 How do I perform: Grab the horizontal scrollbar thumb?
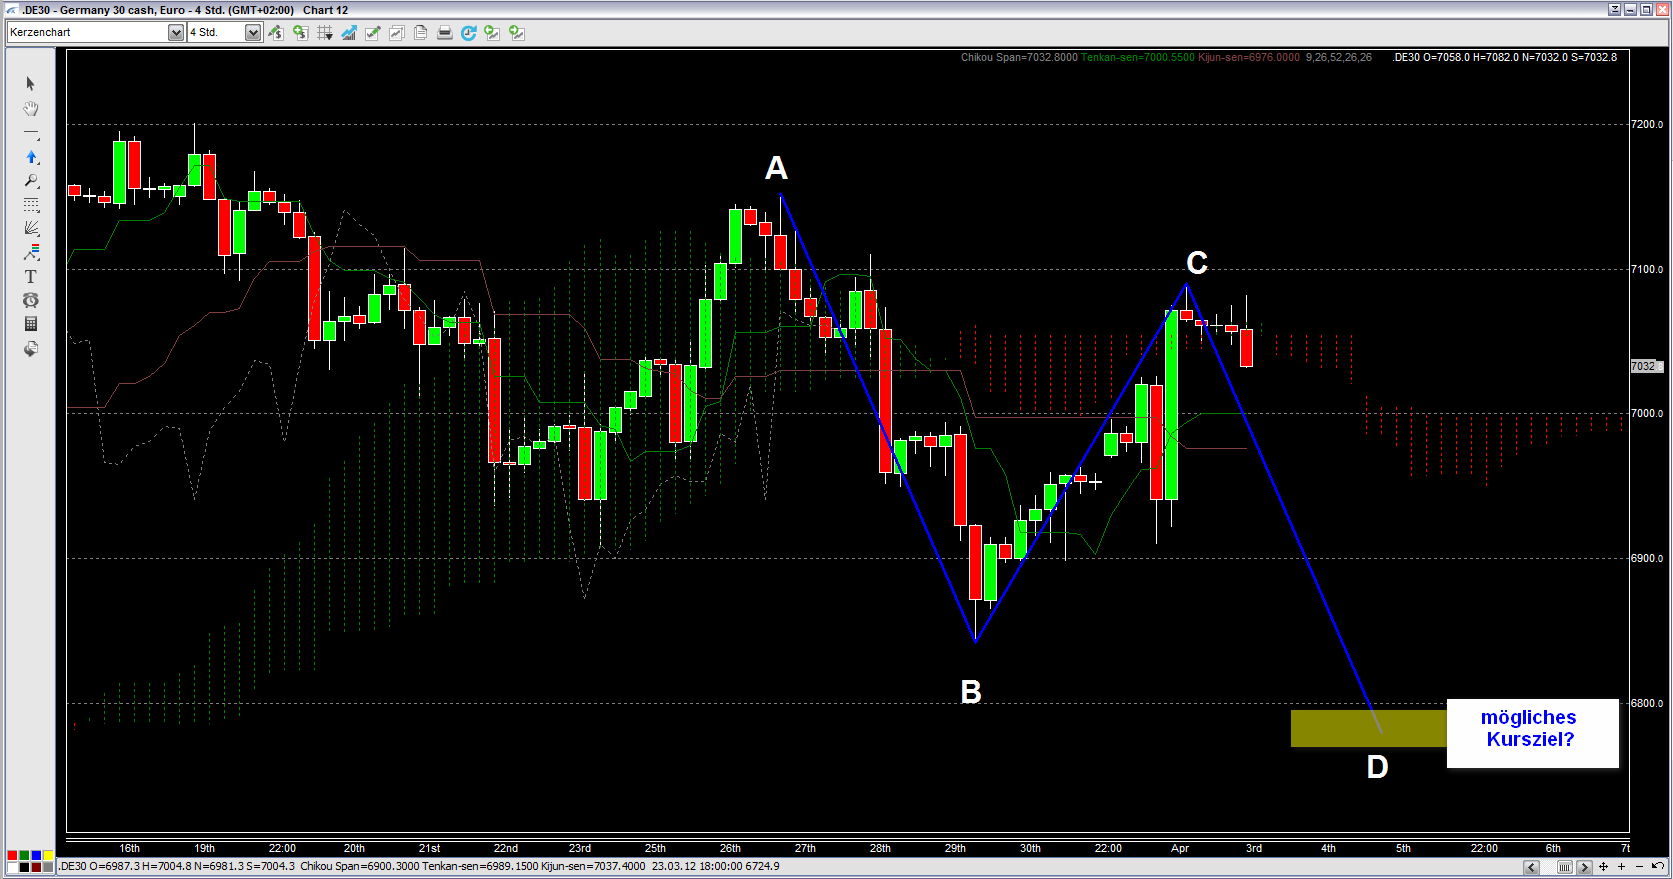pyautogui.click(x=1565, y=867)
